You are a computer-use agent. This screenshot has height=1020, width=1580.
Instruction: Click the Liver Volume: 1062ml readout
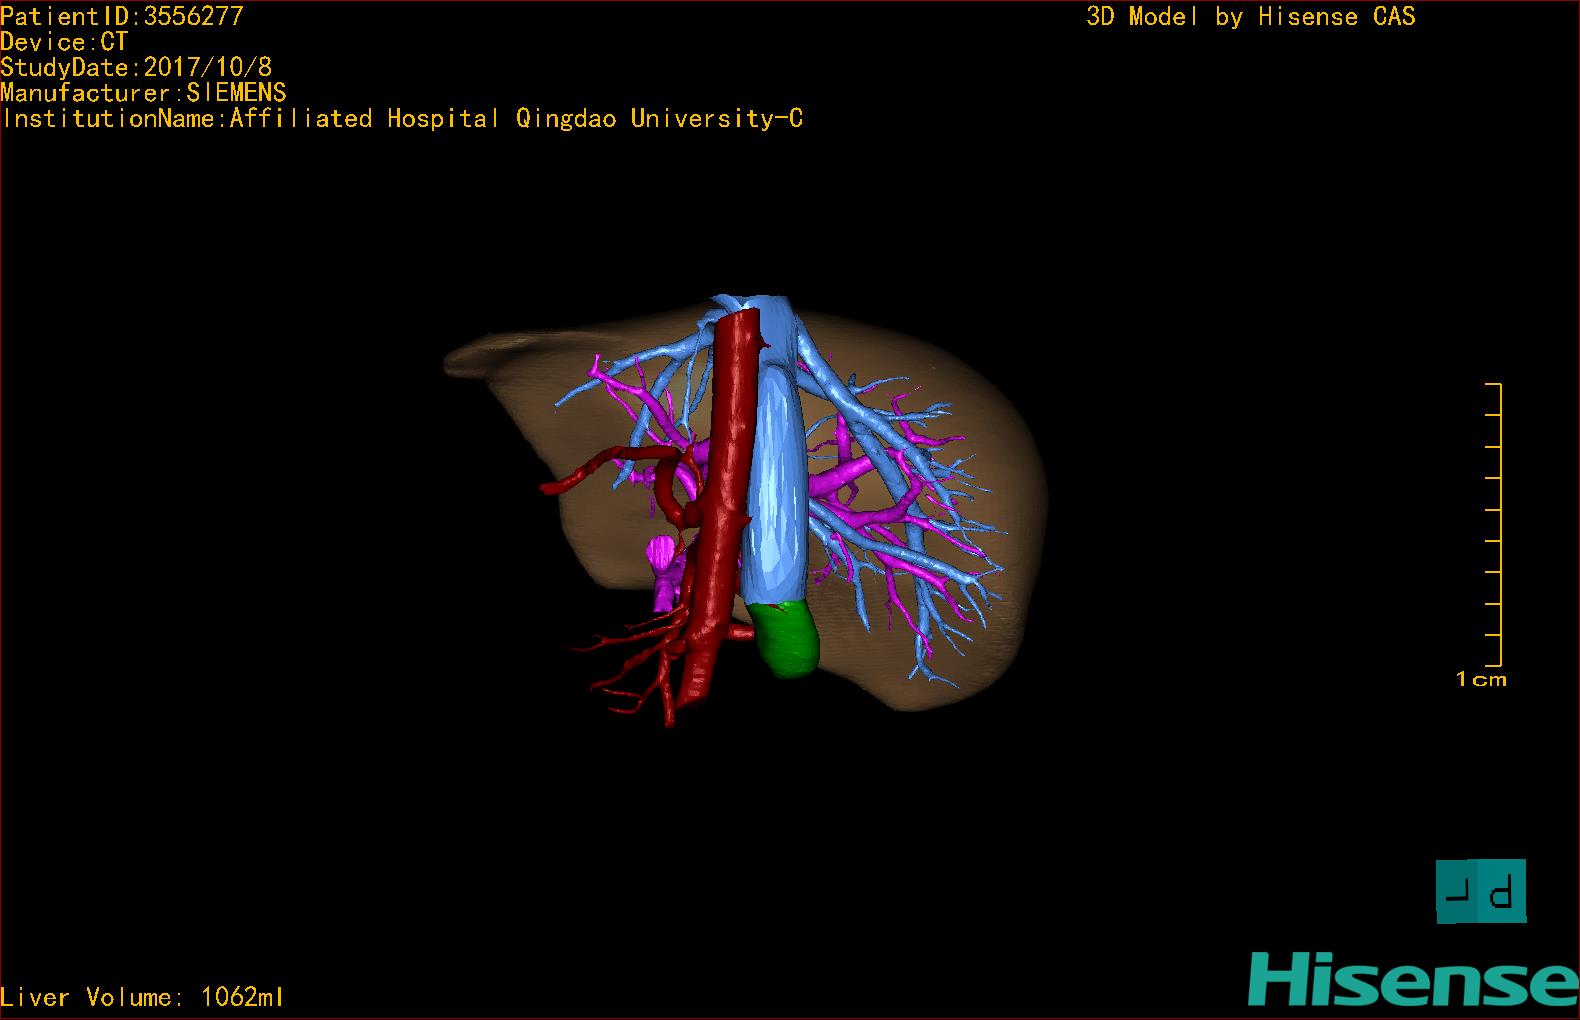click(x=142, y=997)
